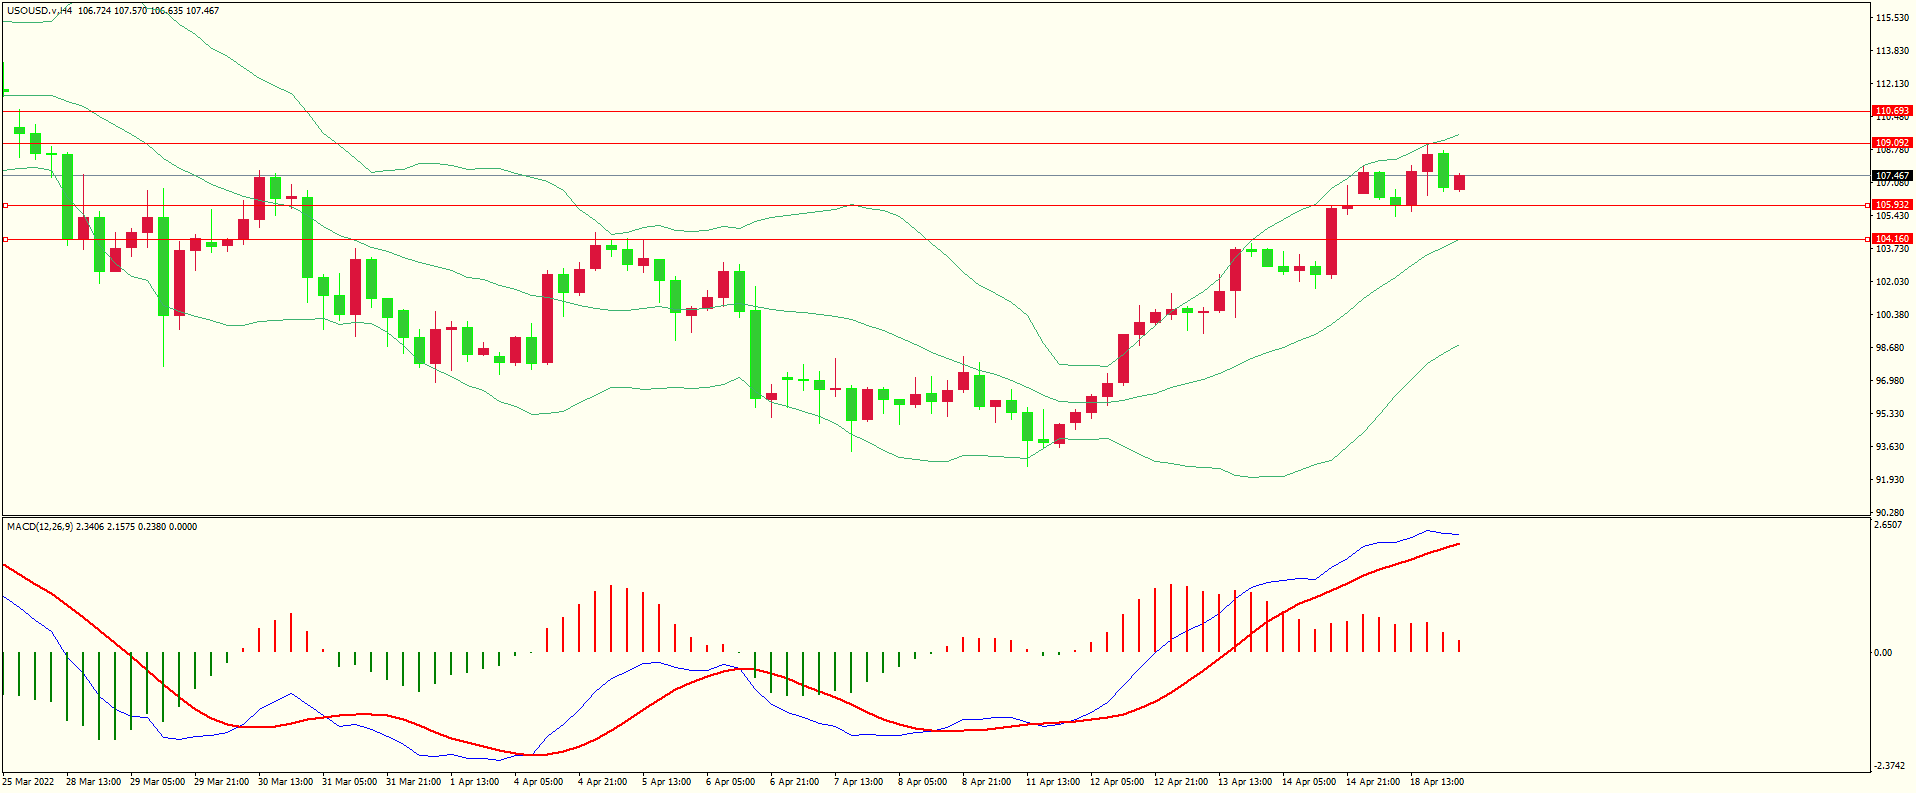Click the 11 Apr 13:00 time label
Image resolution: width=1916 pixels, height=793 pixels.
coord(1053,782)
